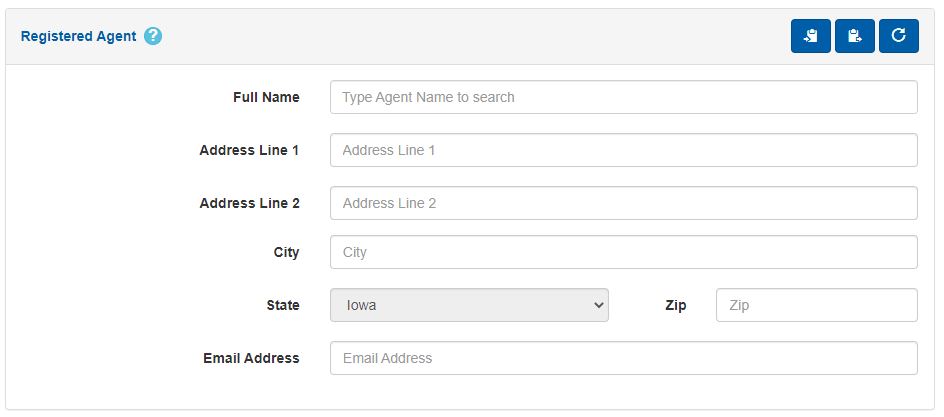Click the Zip label
Image resolution: width=944 pixels, height=417 pixels.
[x=676, y=305]
